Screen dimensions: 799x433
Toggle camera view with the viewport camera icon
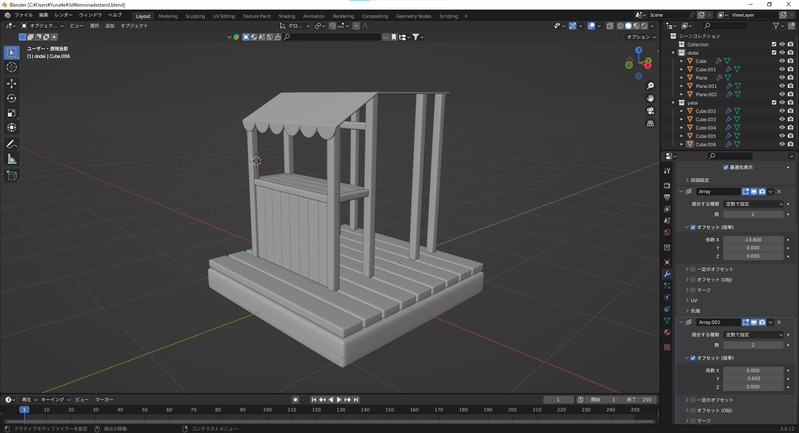tap(650, 110)
